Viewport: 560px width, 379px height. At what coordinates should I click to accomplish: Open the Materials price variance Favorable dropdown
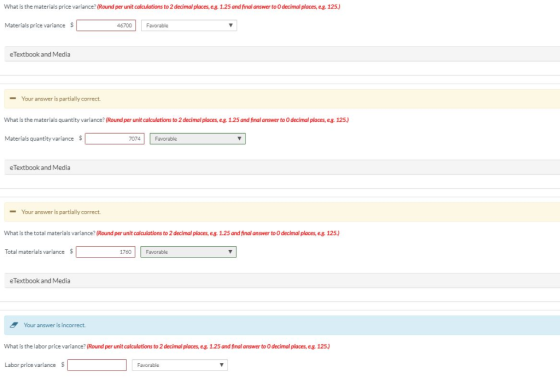189,25
